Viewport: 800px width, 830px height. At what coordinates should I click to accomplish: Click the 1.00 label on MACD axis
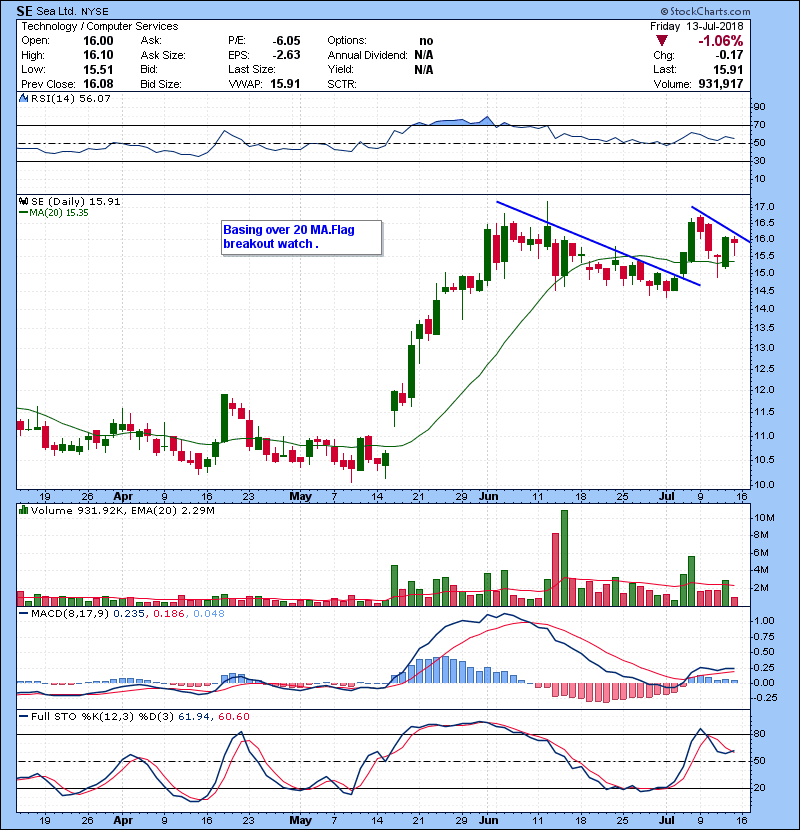[x=764, y=620]
